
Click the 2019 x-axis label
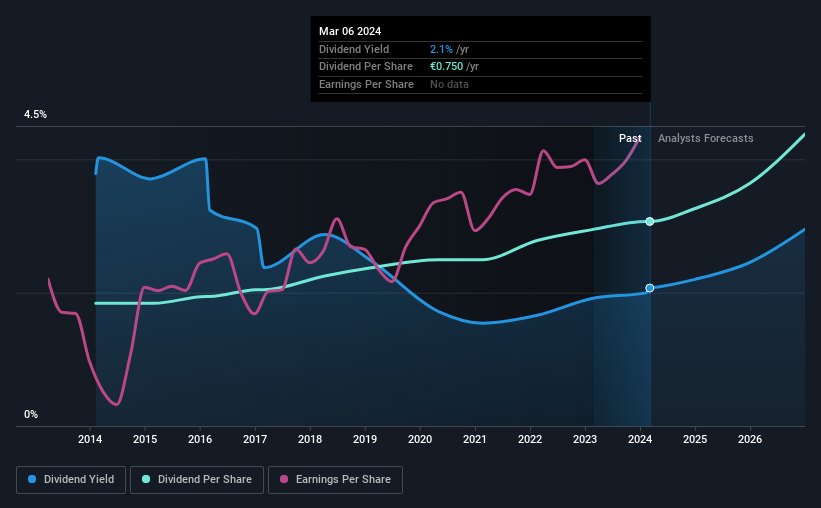pos(365,439)
